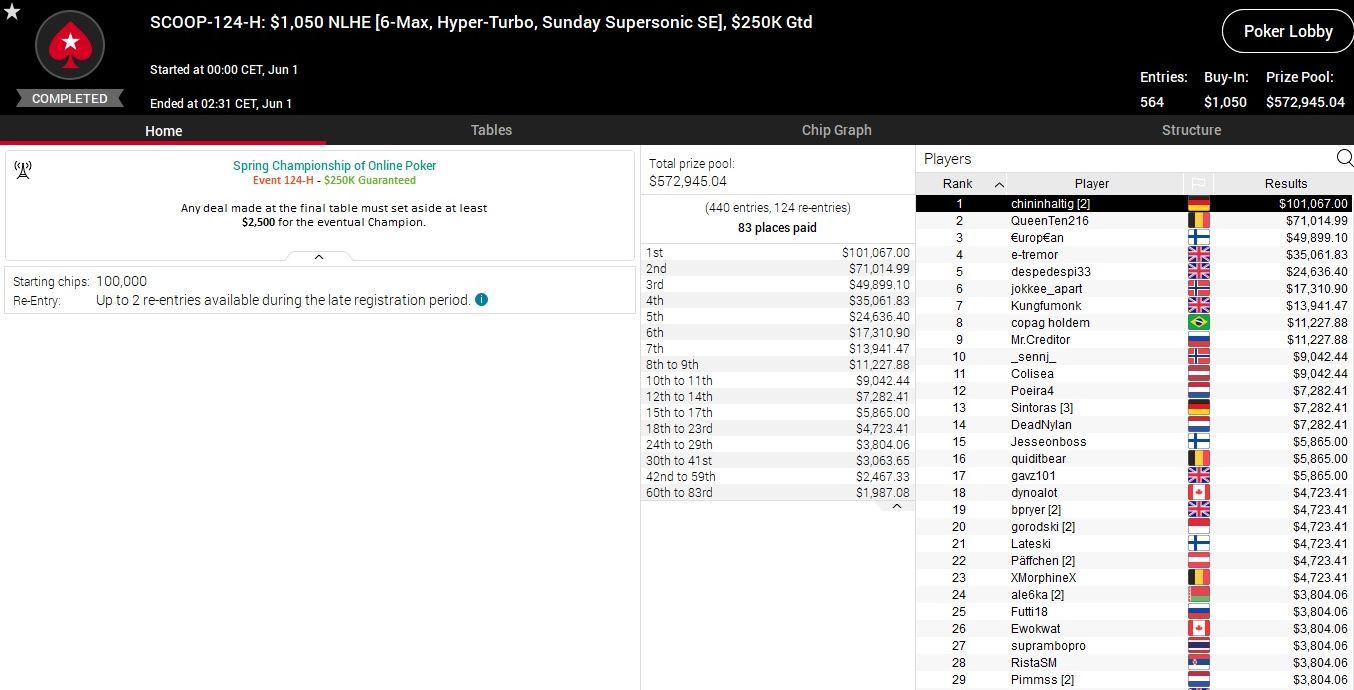
Task: Click the Brazil flag beside copag holdem
Action: pos(1198,323)
